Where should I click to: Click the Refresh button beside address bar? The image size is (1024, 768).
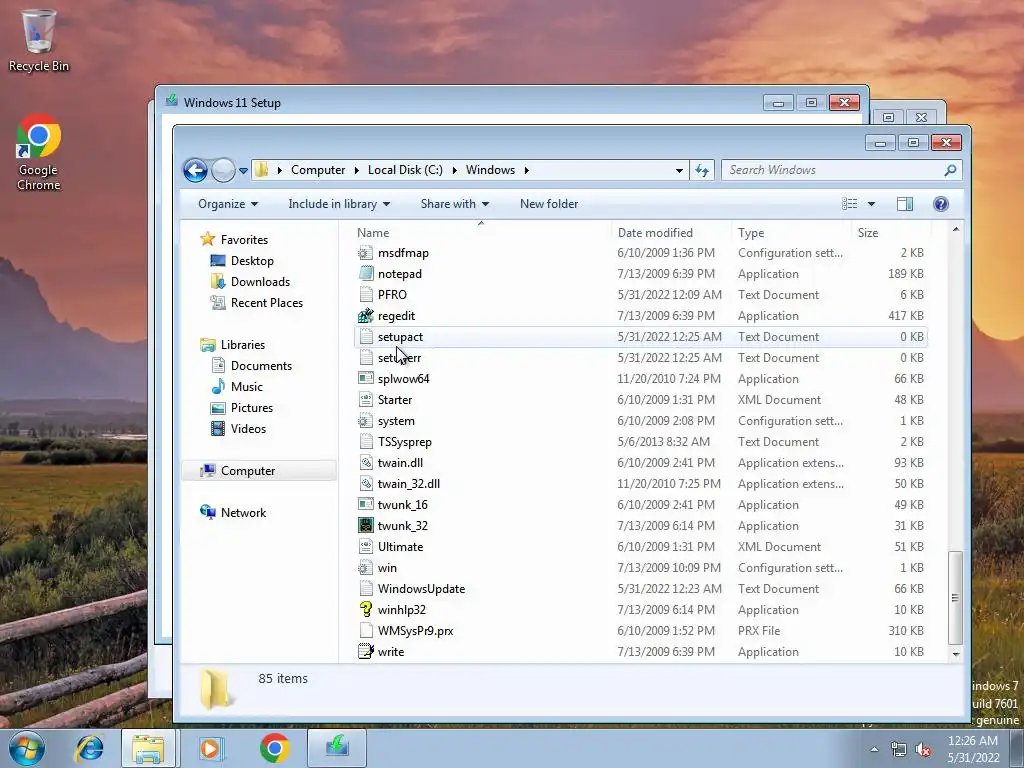coord(702,170)
